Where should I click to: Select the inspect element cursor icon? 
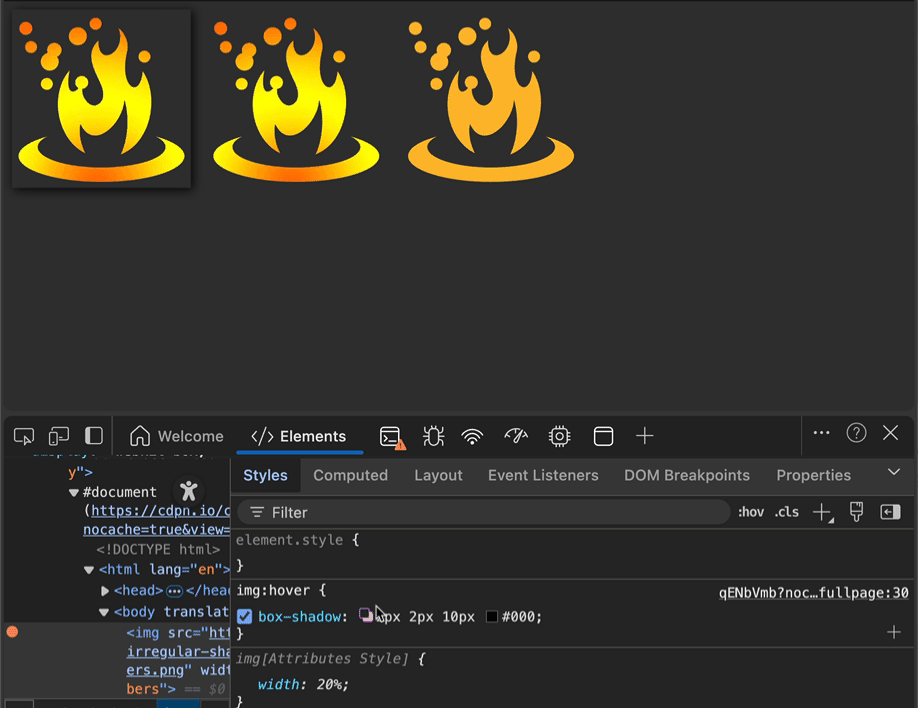click(23, 435)
